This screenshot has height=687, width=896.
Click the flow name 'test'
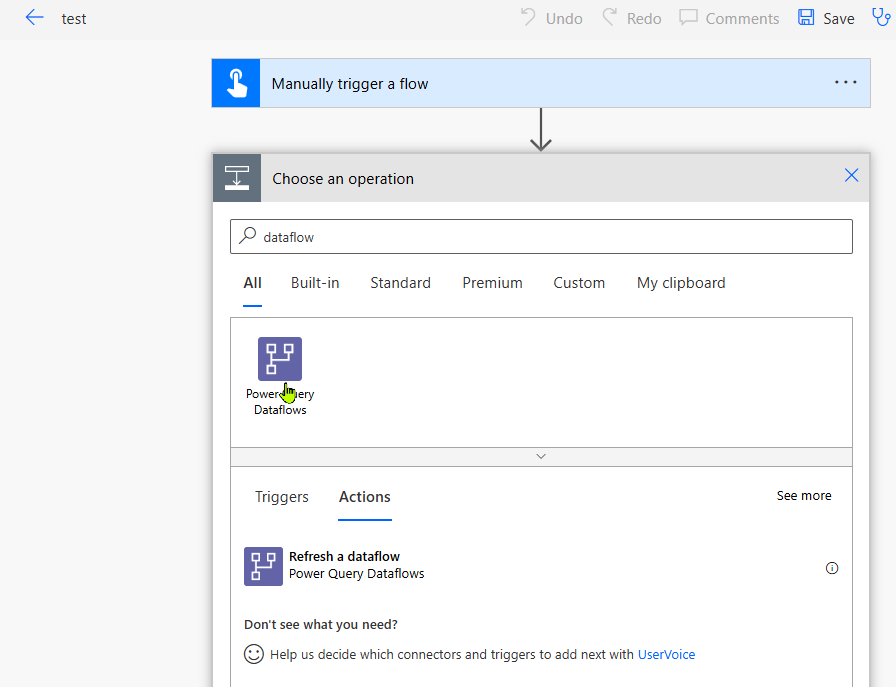74,19
